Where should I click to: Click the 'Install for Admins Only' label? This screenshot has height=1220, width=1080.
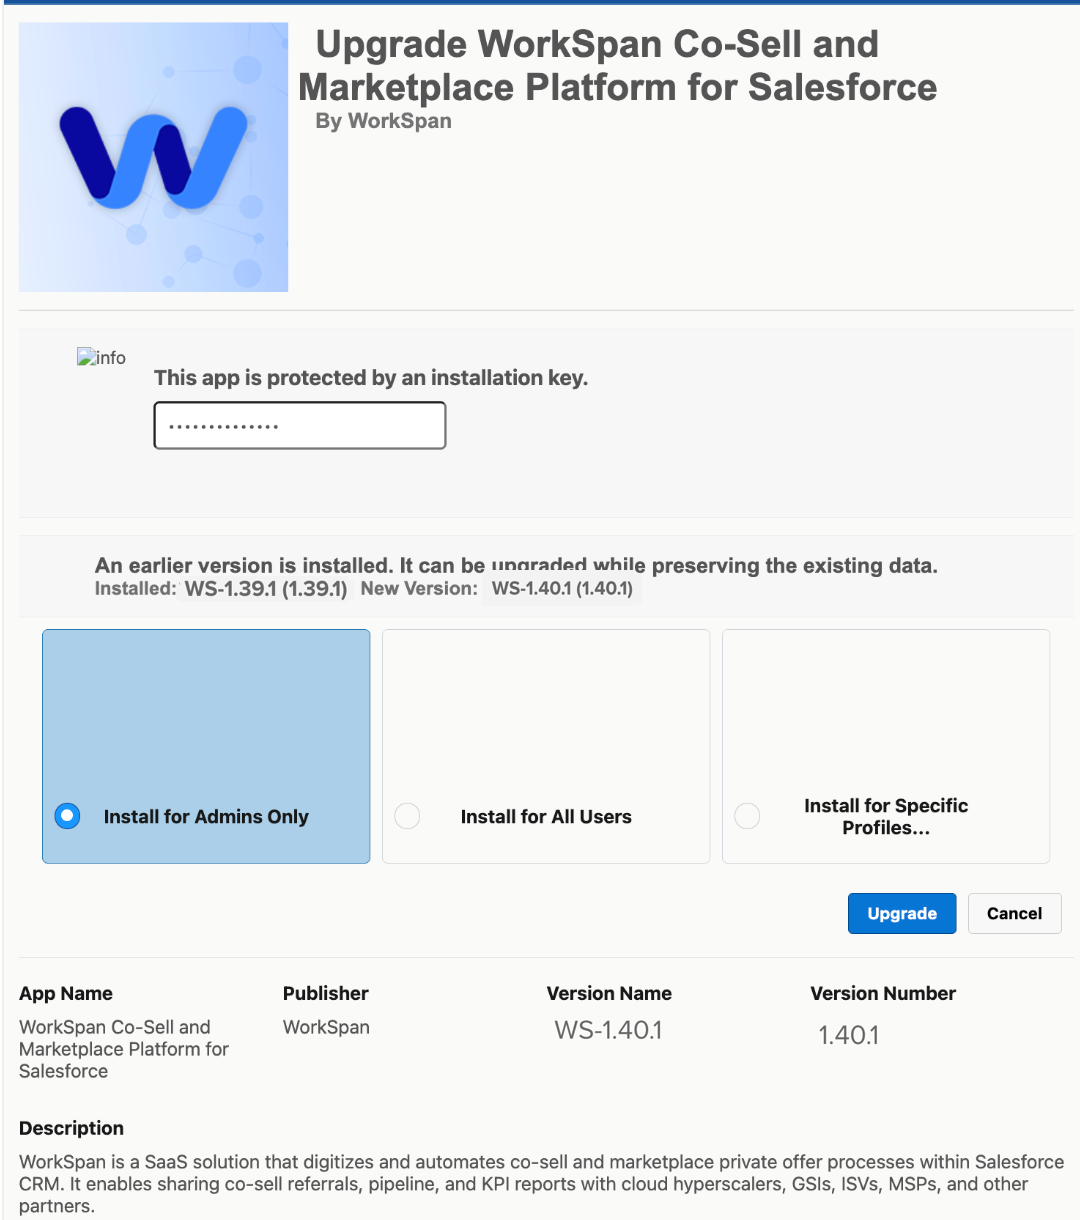(x=206, y=817)
